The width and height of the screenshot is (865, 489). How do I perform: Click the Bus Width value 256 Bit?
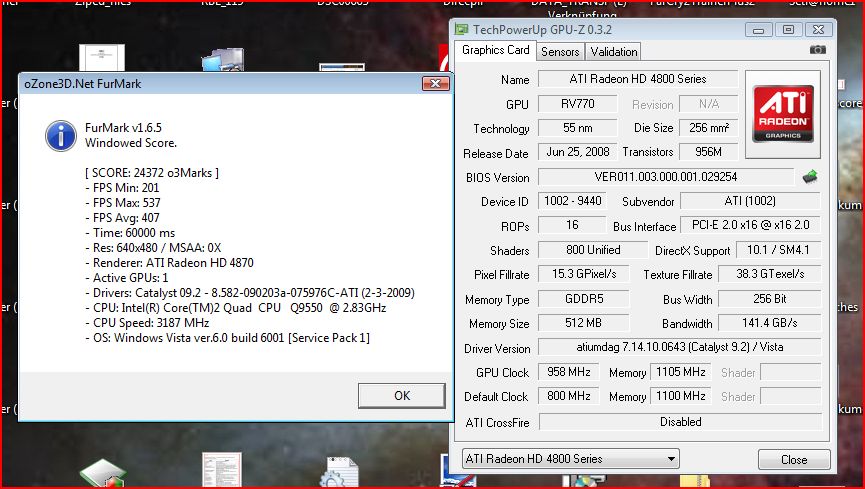tap(770, 299)
